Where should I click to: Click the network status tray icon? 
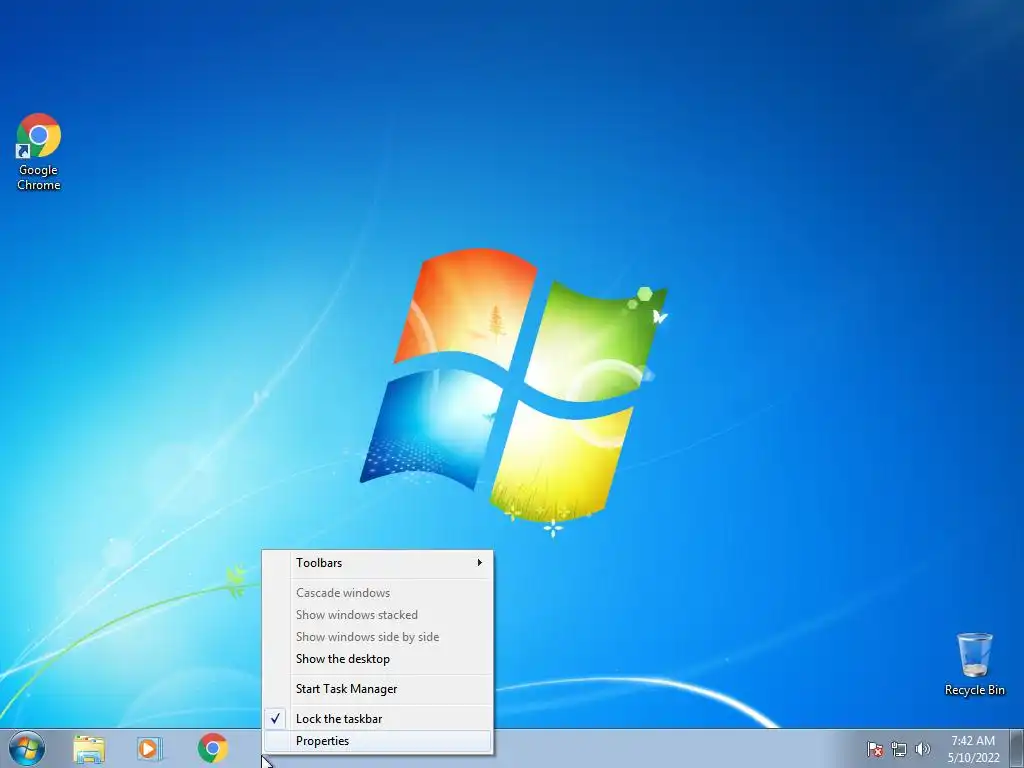(x=899, y=749)
